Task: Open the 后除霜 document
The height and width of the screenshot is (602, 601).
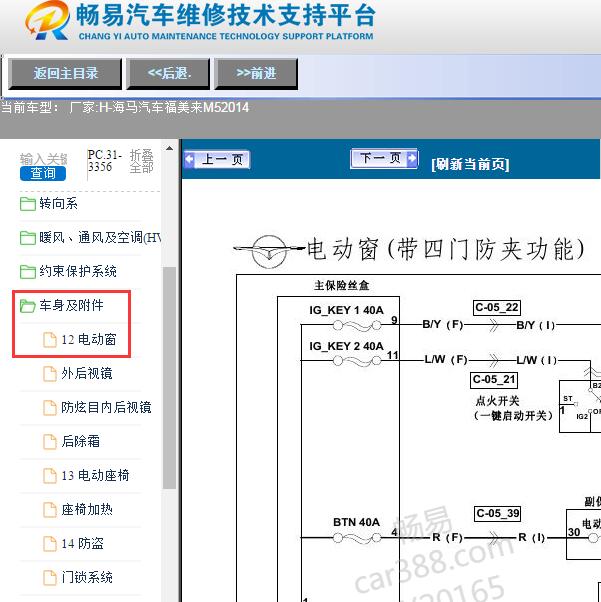Action: point(80,441)
